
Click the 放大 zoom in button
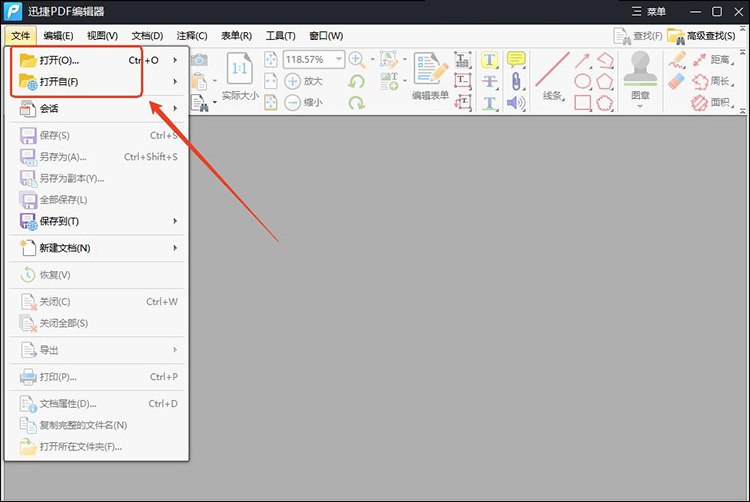(x=304, y=81)
